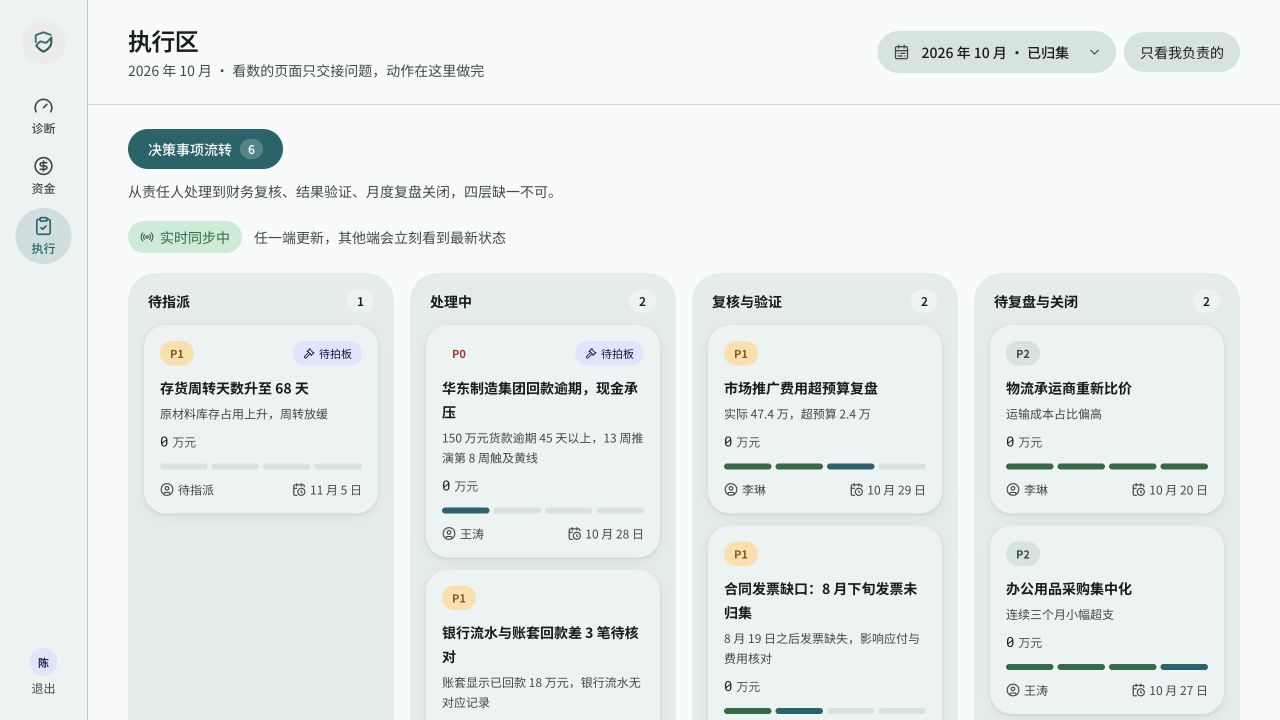Click calendar icon beside 10 月 28 日
This screenshot has width=1280, height=720.
(574, 534)
